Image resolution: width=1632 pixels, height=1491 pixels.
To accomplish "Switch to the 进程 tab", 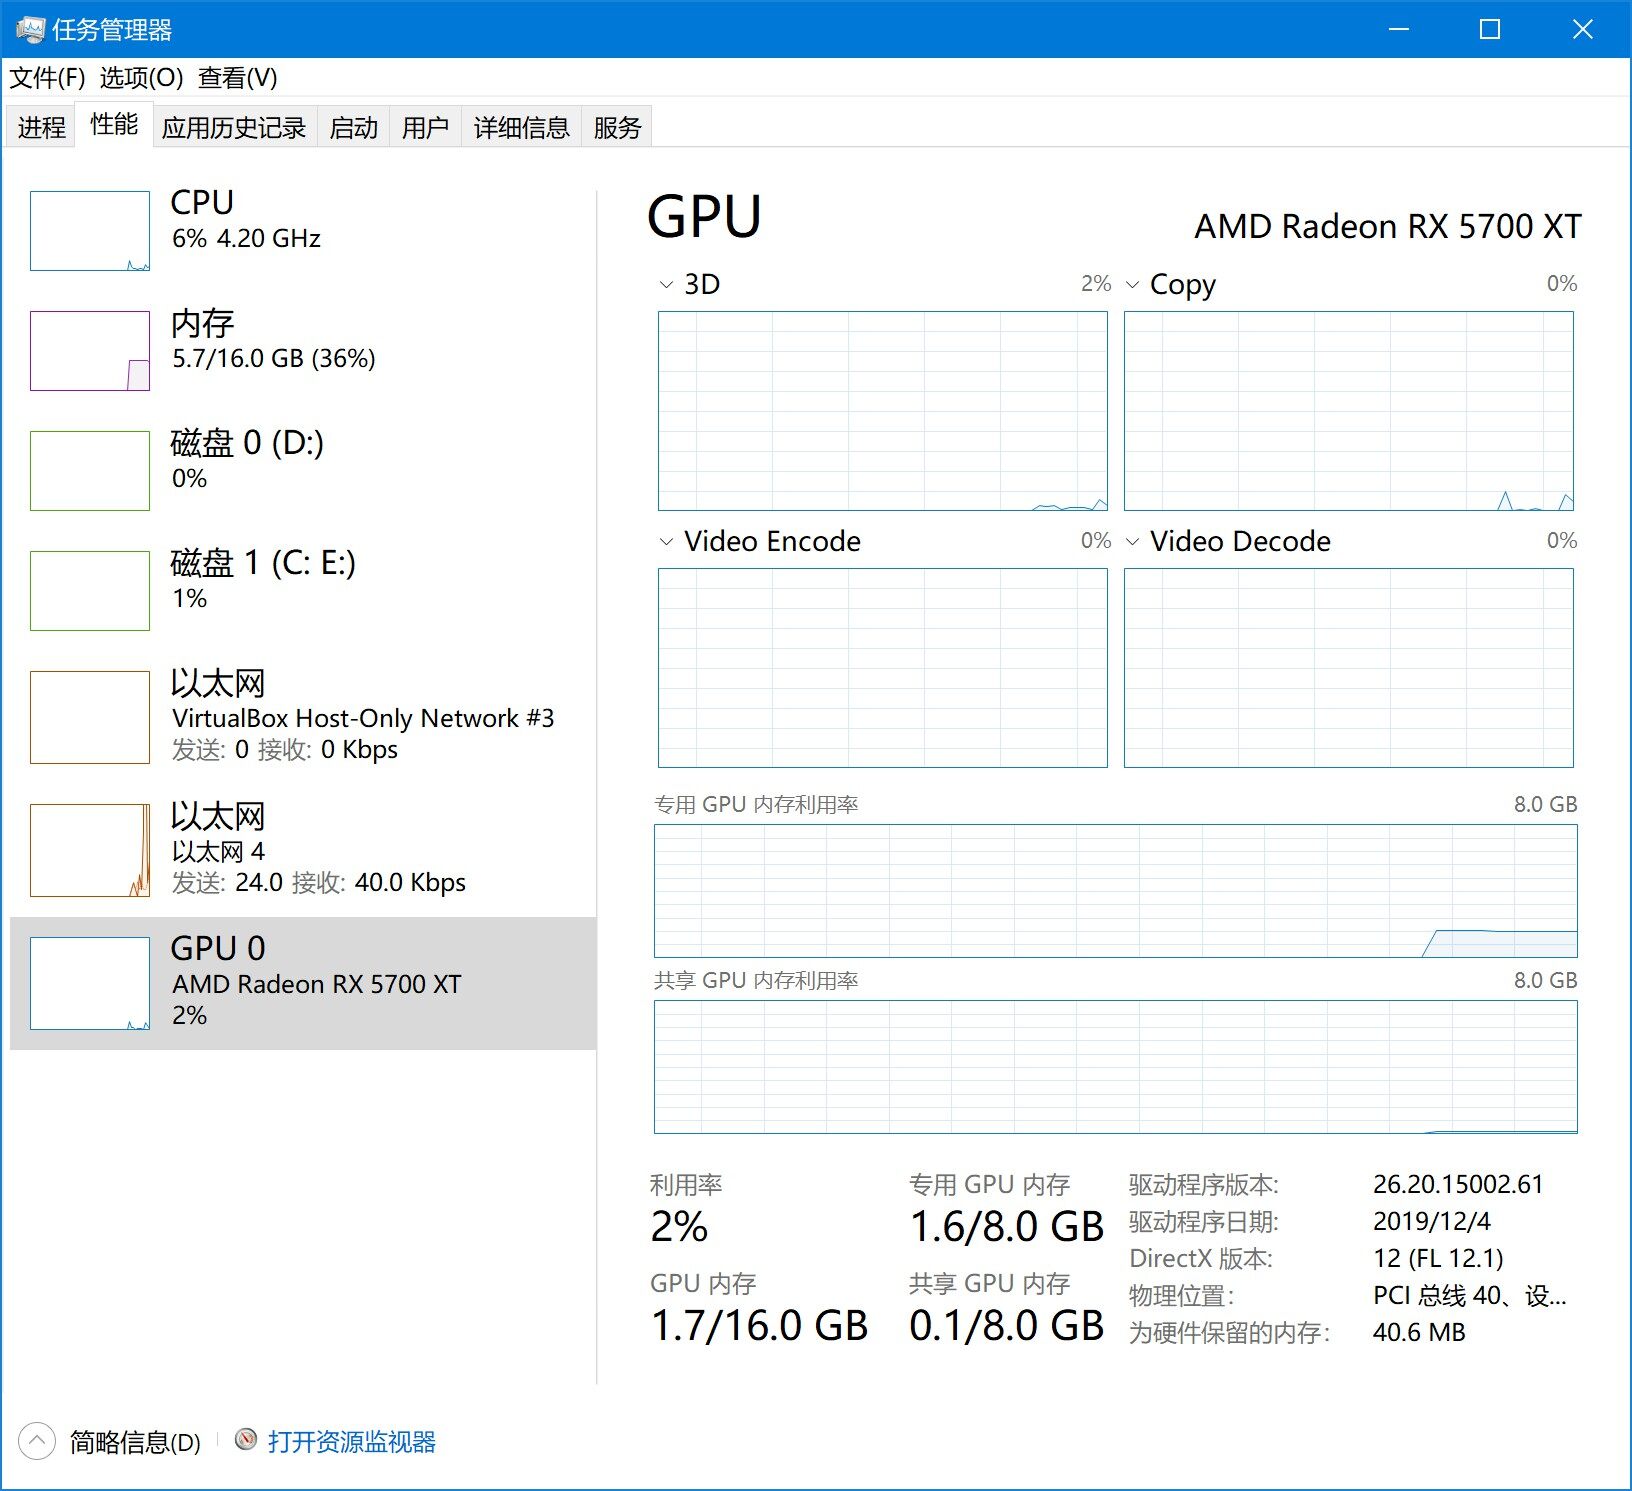I will tap(41, 127).
